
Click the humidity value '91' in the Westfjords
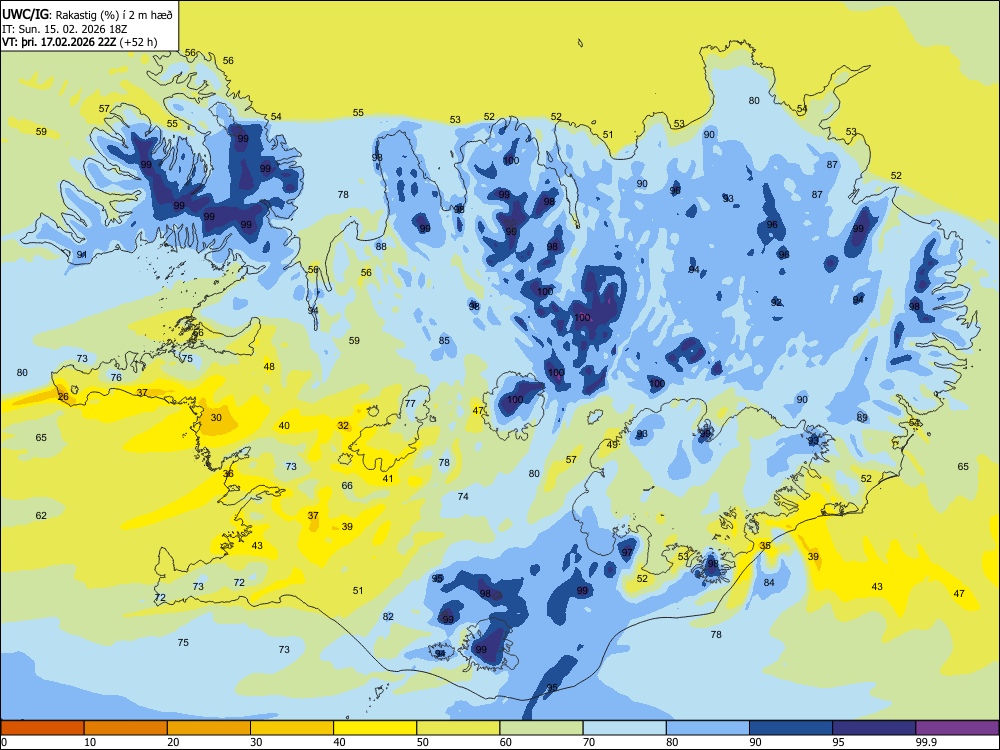coord(82,255)
